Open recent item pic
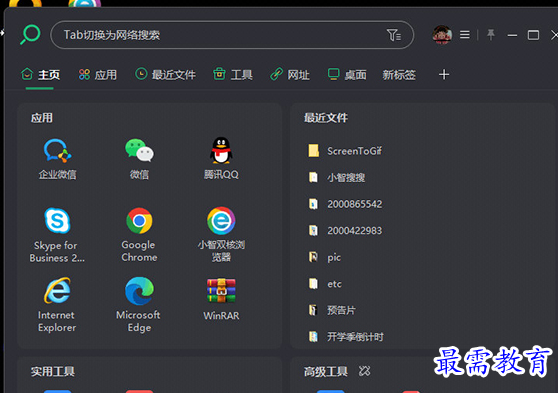 tap(325, 257)
